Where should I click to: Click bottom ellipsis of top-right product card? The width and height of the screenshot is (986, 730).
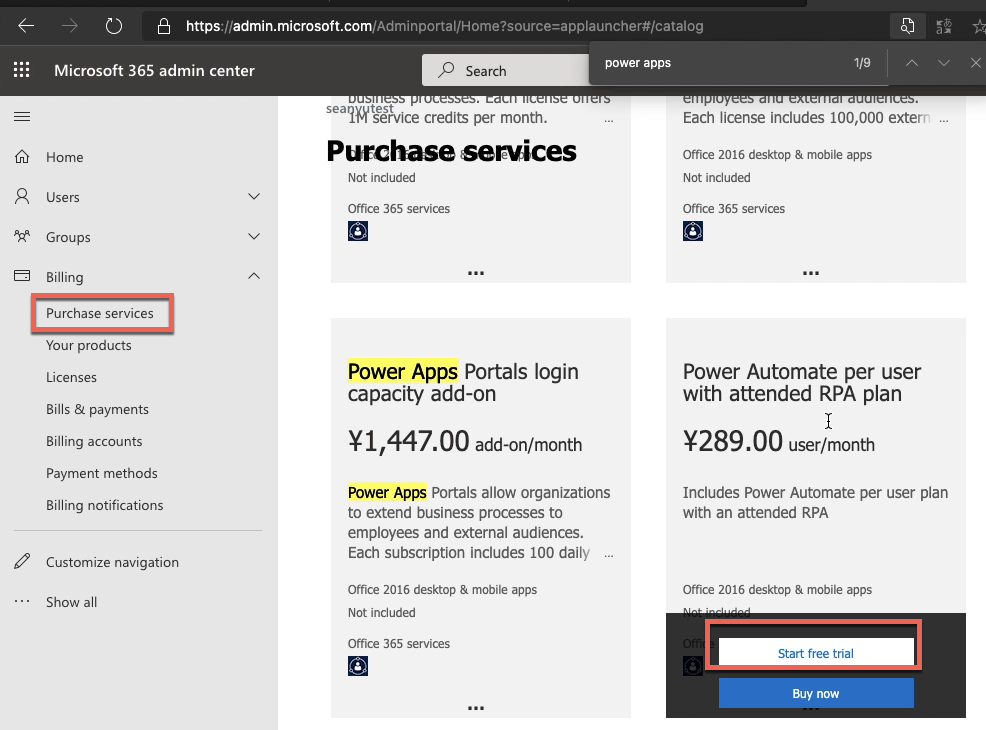(x=811, y=273)
